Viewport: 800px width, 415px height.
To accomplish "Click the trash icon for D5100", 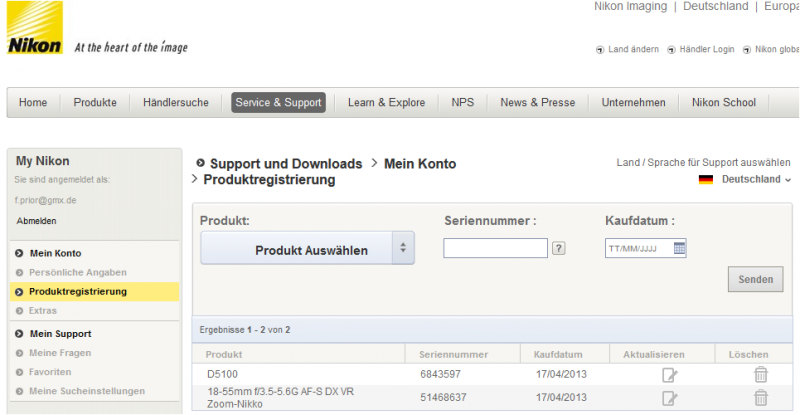I will pos(760,375).
